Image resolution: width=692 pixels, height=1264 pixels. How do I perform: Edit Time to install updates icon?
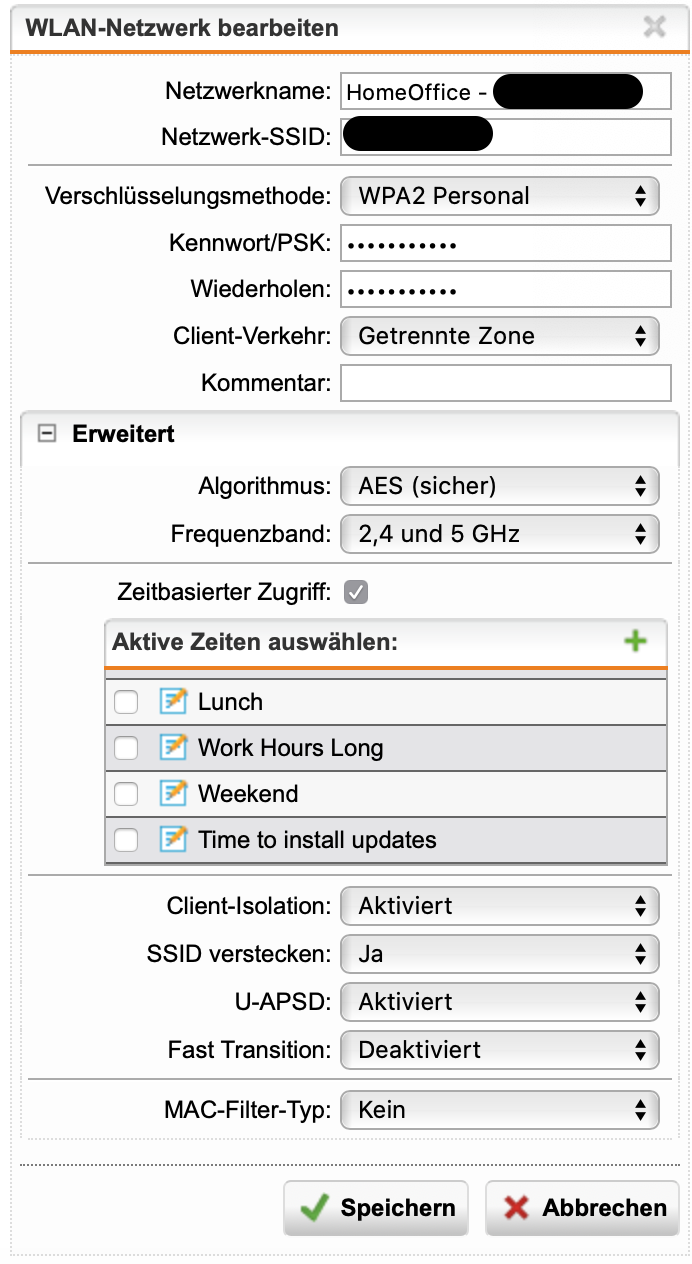click(x=174, y=840)
